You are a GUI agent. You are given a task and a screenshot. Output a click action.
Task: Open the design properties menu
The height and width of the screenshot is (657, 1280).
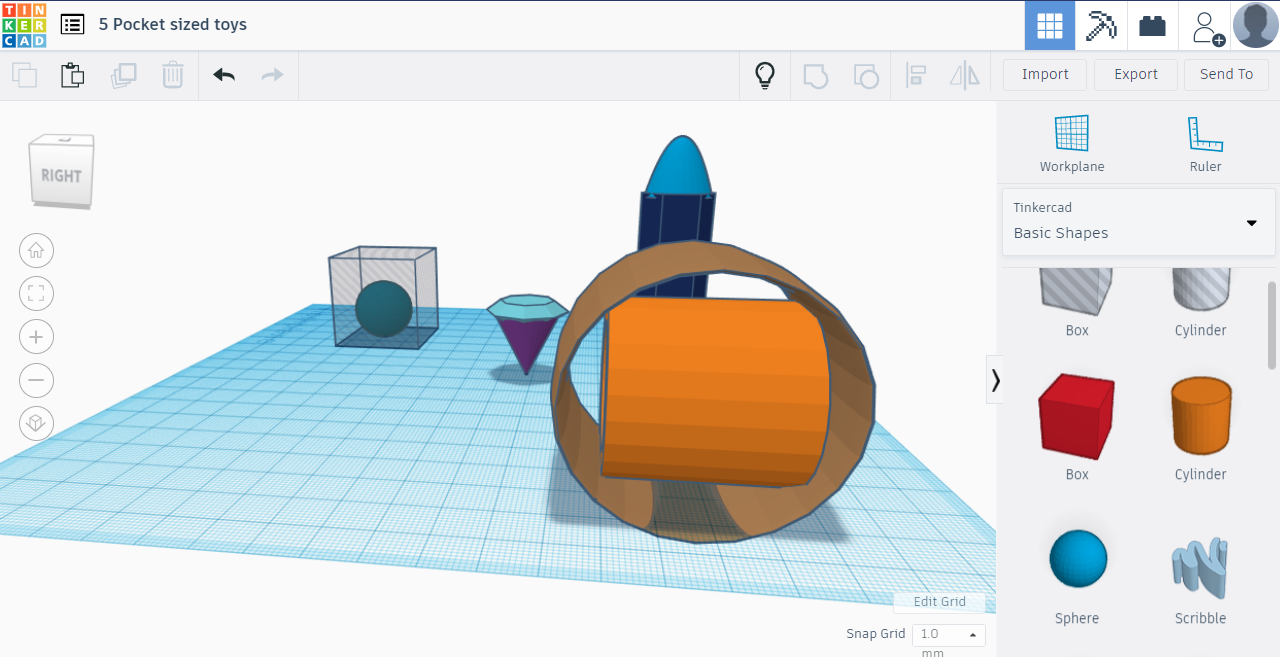coord(72,23)
